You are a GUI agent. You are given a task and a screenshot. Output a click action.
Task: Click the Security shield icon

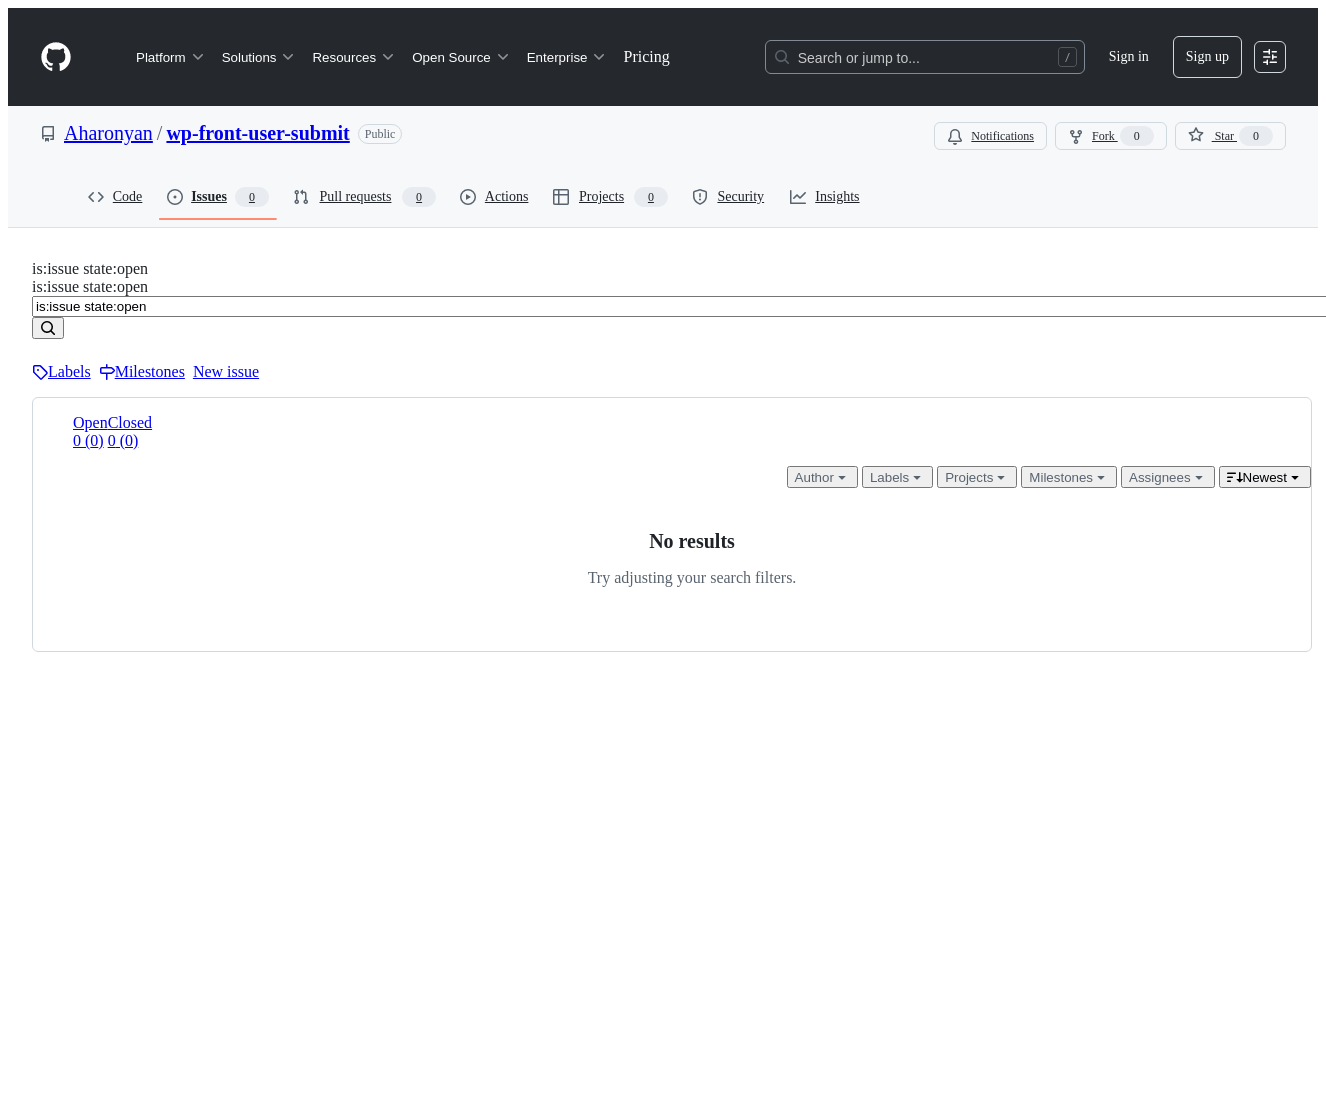700,197
